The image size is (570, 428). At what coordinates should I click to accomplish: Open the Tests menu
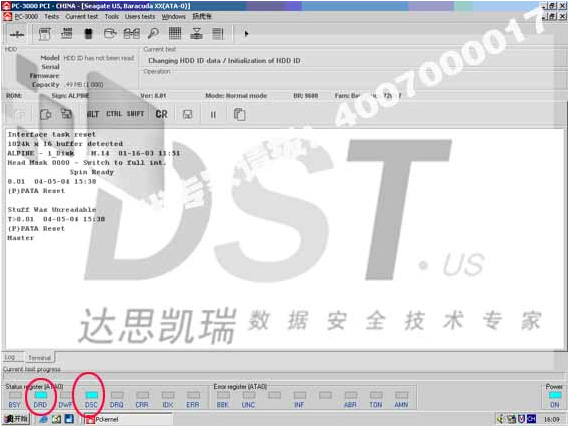coord(52,16)
